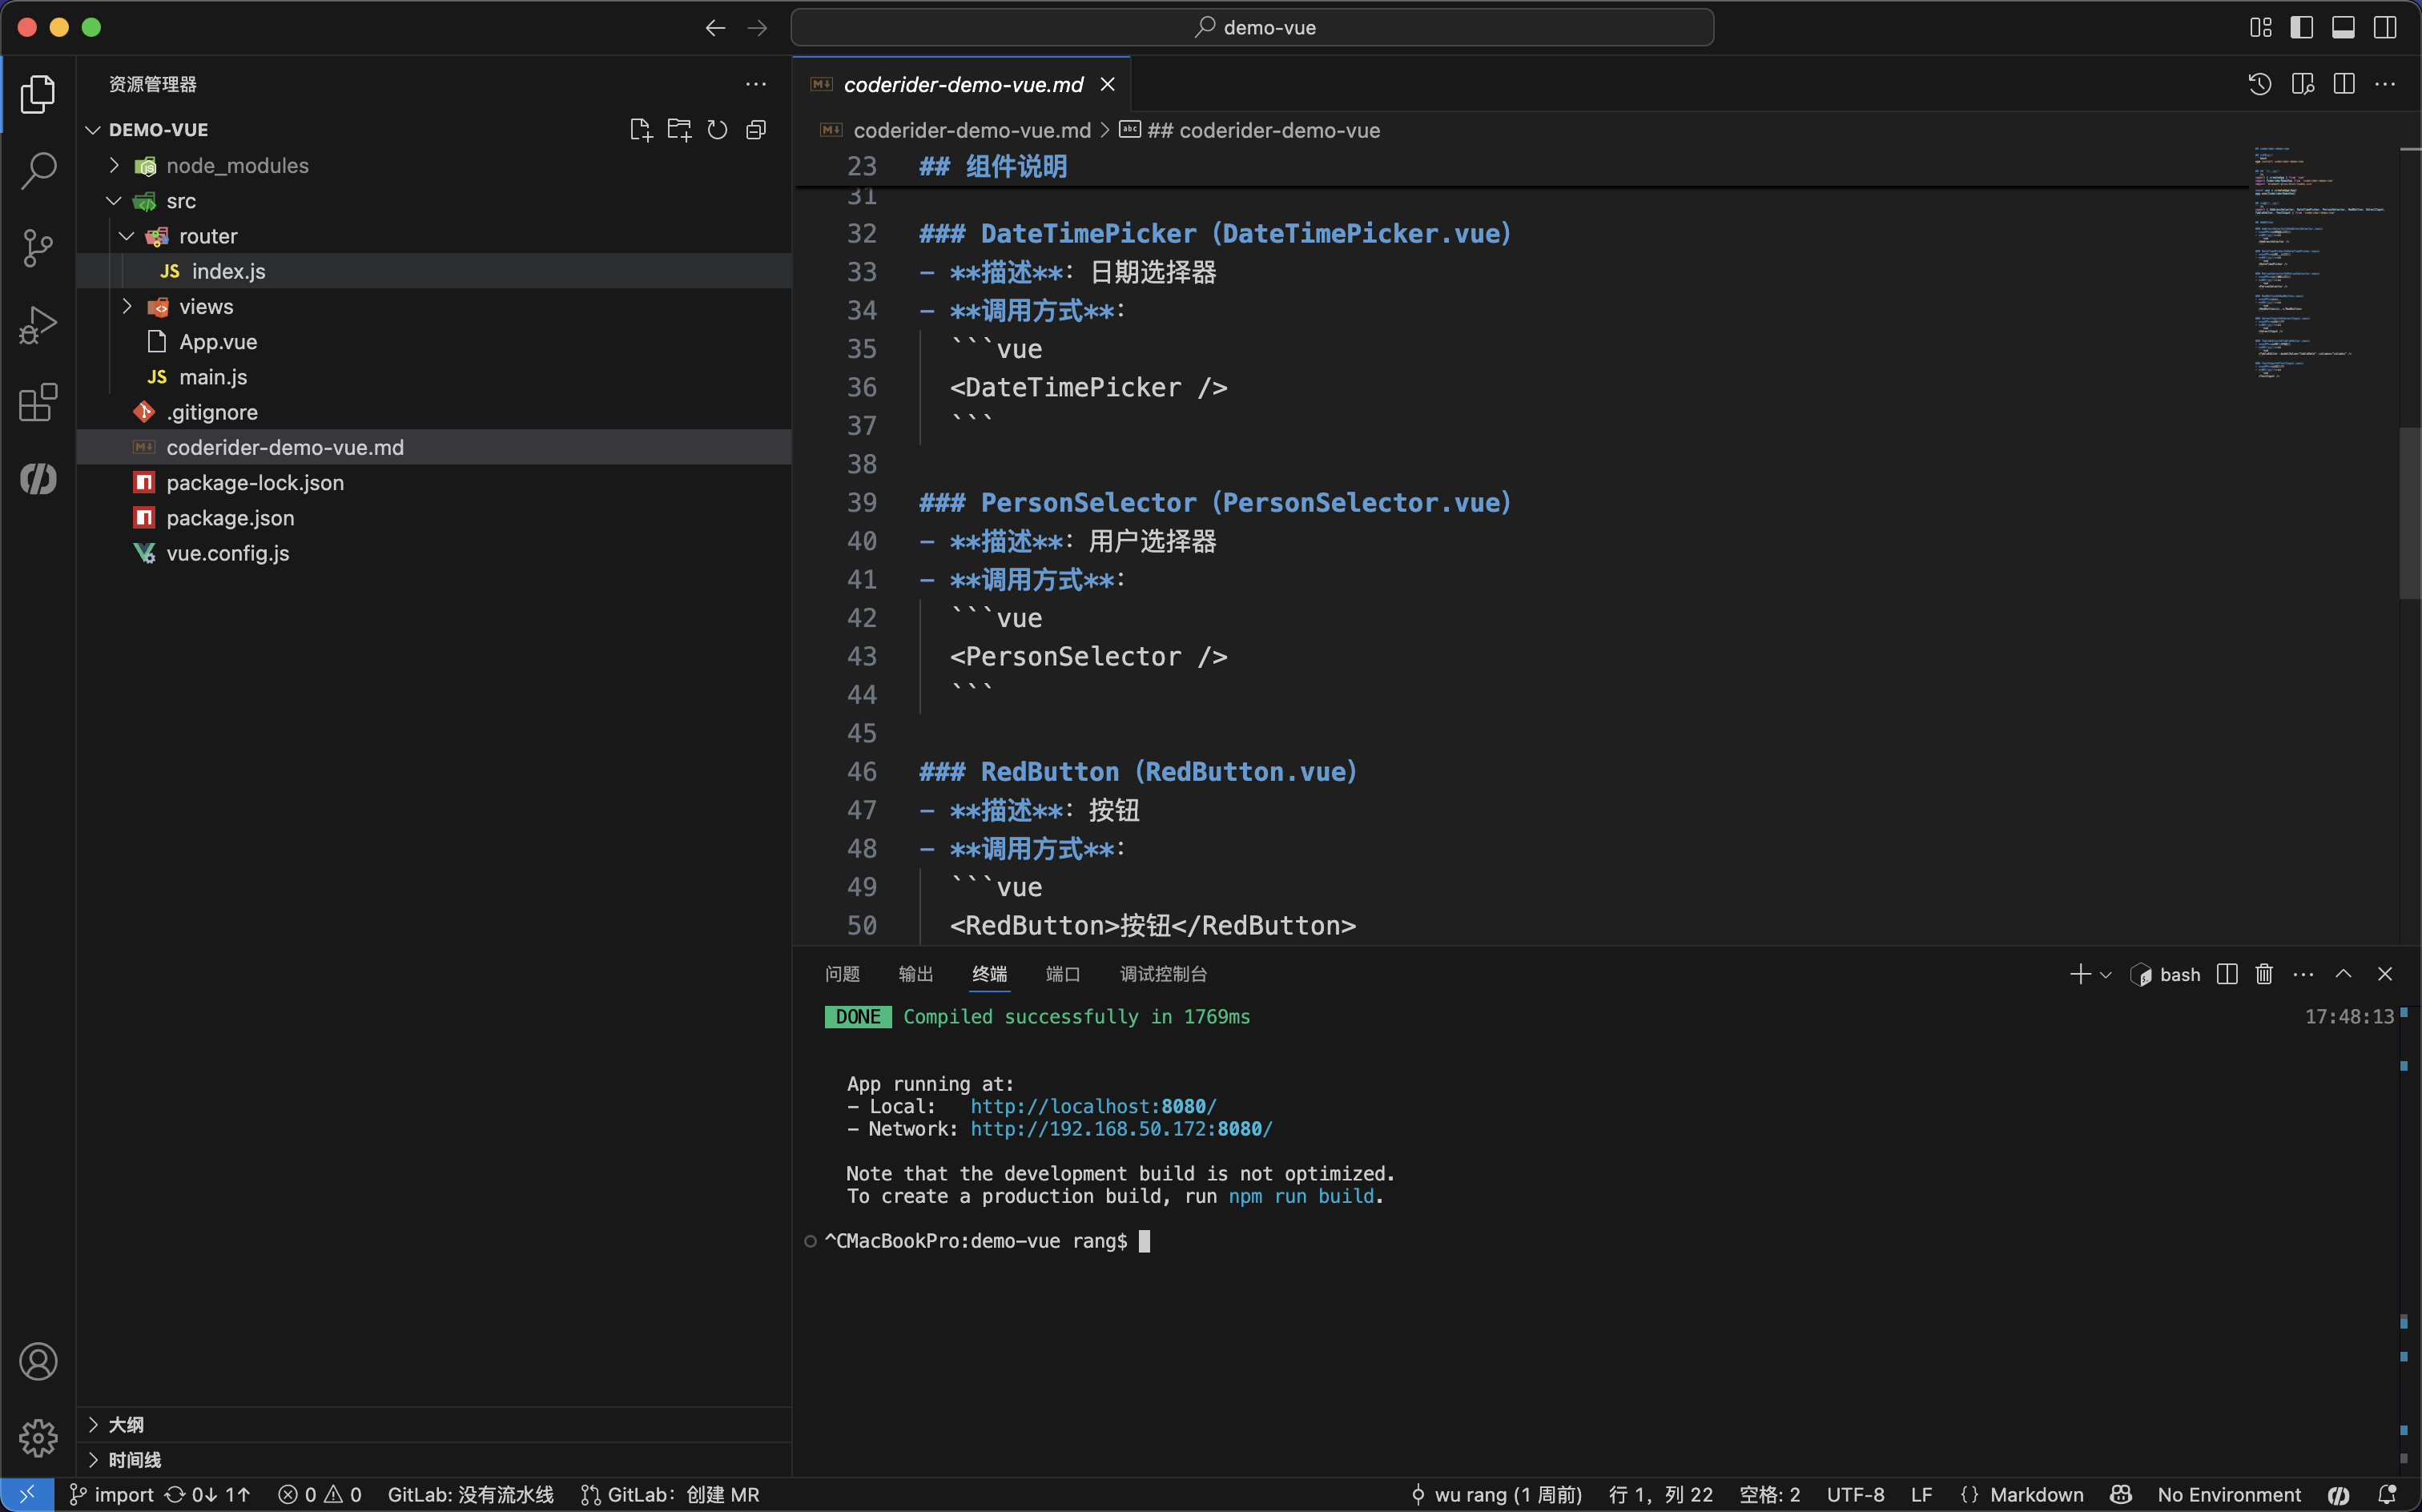The height and width of the screenshot is (1512, 2422).
Task: Open markdown preview to the side
Action: (2302, 84)
